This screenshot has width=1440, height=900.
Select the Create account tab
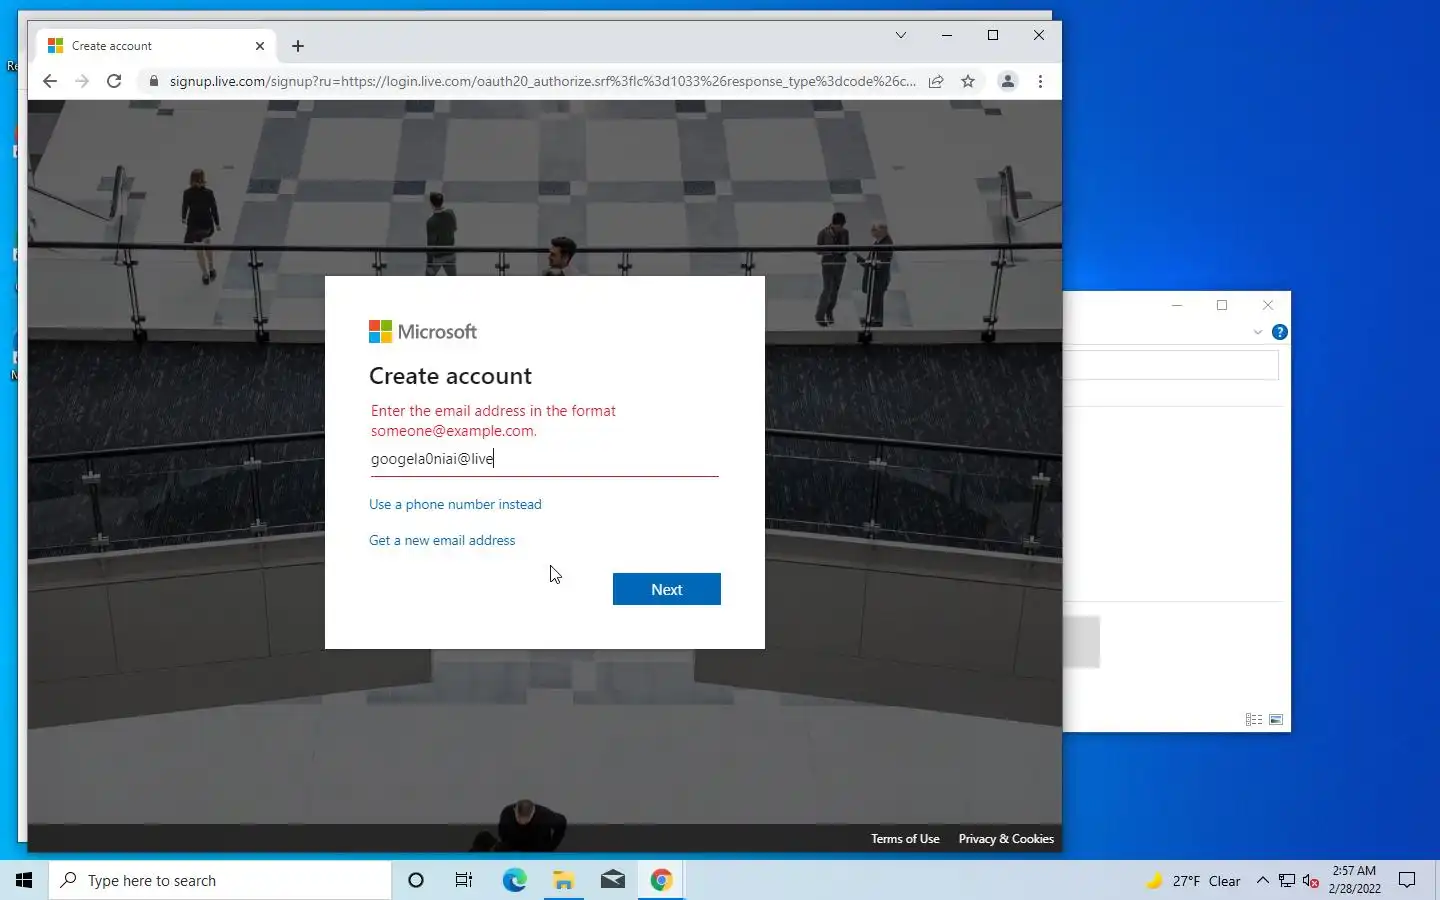[155, 46]
